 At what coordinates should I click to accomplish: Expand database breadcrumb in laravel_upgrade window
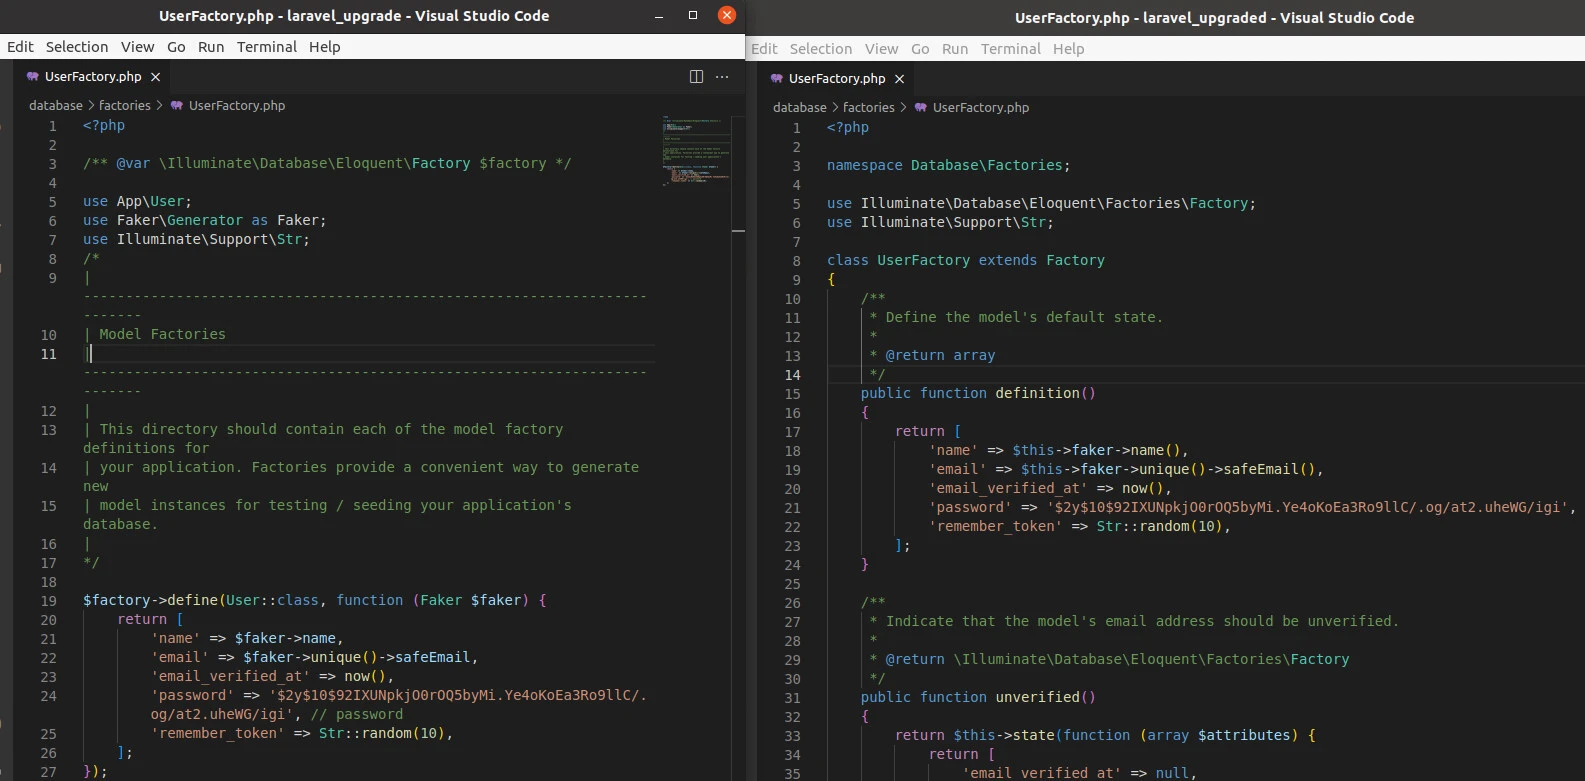tap(55, 106)
